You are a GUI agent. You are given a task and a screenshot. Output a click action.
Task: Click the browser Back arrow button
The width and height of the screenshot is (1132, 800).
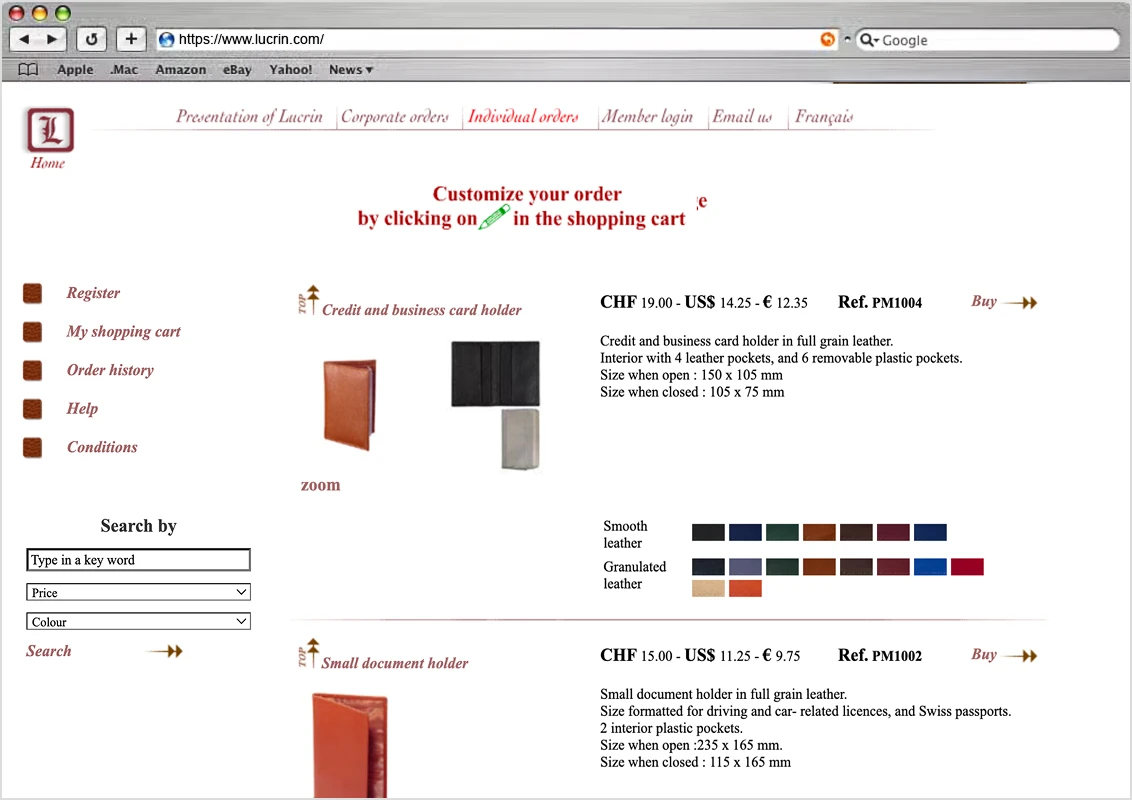(x=24, y=39)
